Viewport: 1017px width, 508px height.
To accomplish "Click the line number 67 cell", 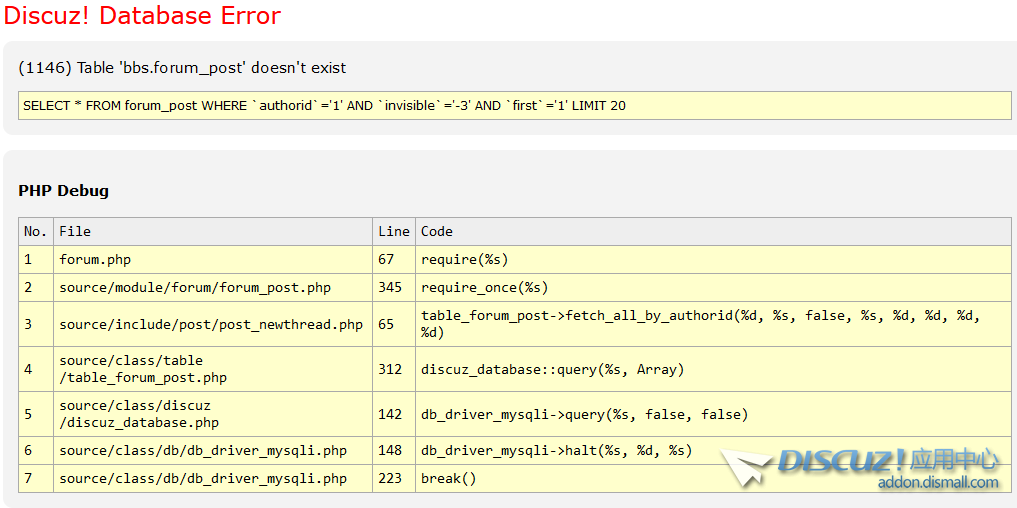I will (x=394, y=260).
